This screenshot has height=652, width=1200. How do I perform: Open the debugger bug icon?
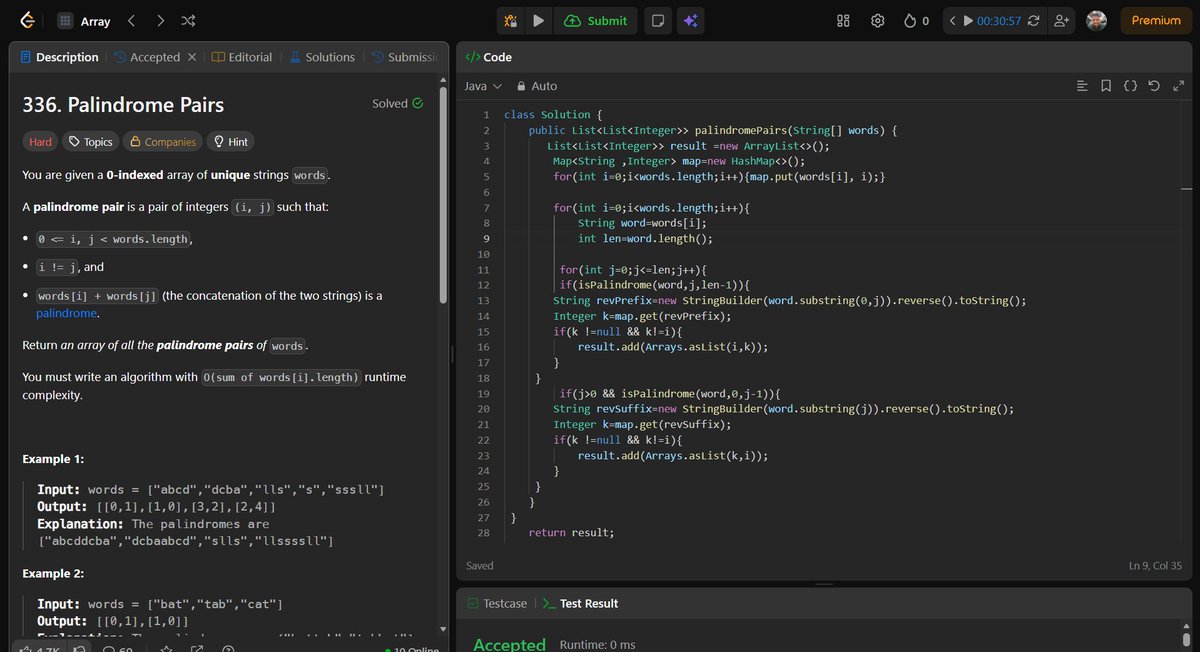coord(511,20)
